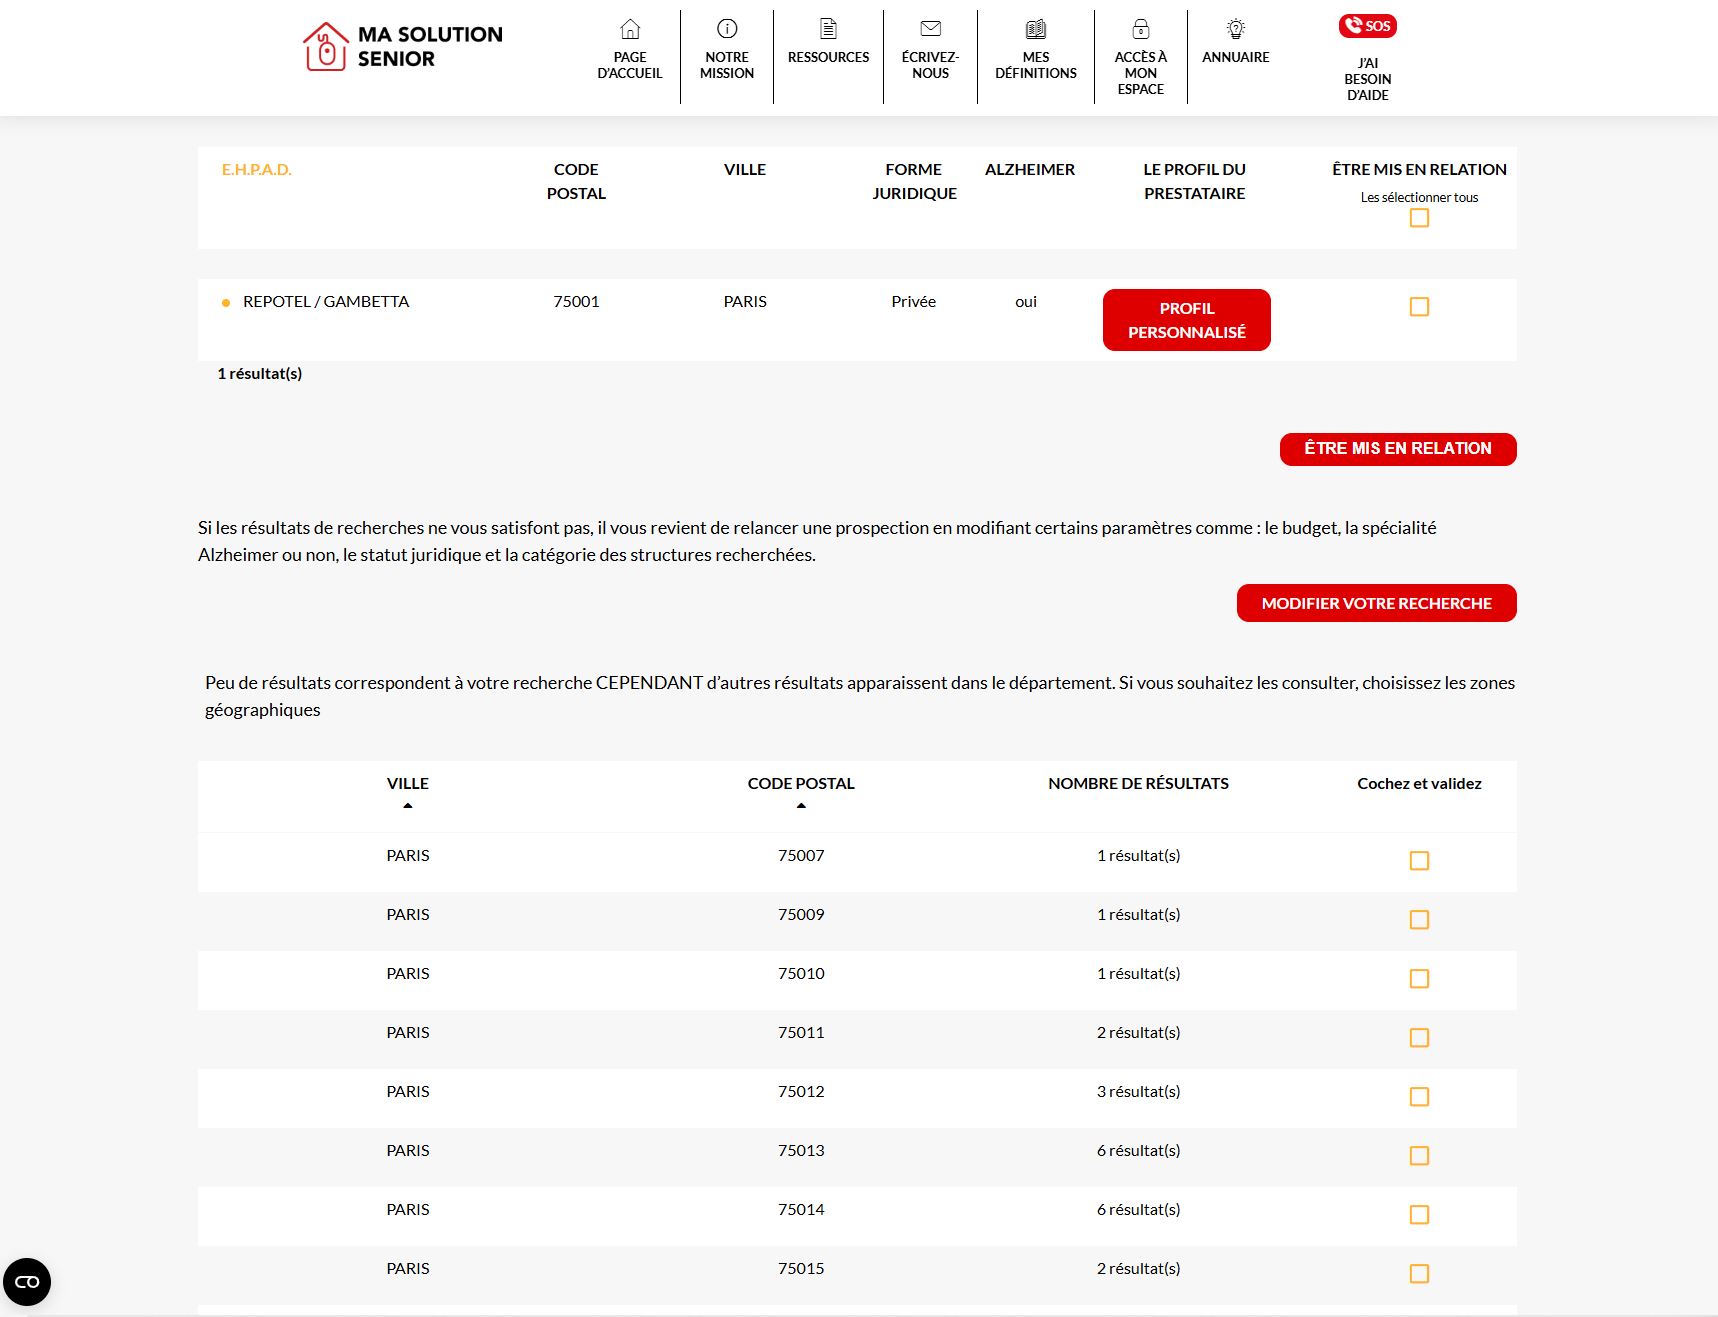The image size is (1718, 1317).
Task: Check the Les sélectionner tous checkbox
Action: 1419,219
